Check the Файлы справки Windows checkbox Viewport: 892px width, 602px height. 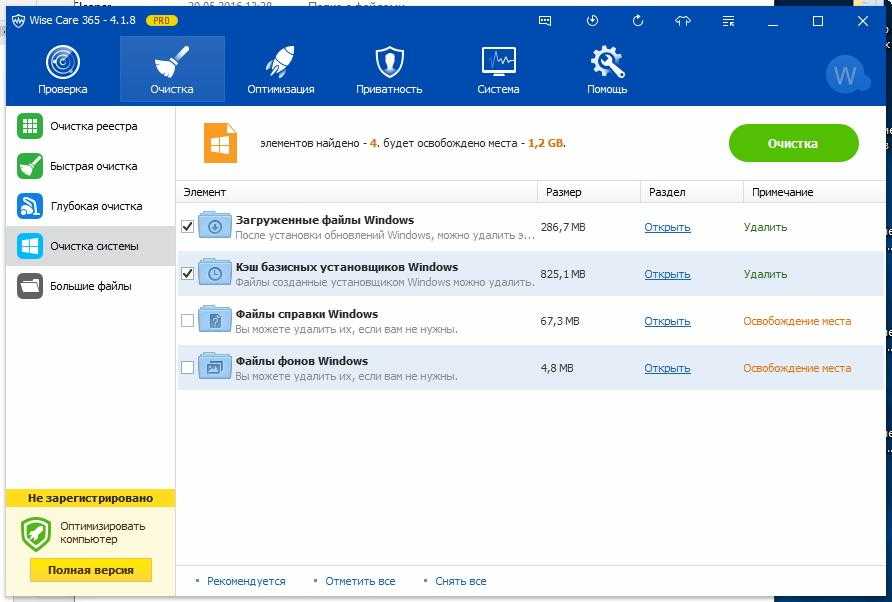[187, 321]
